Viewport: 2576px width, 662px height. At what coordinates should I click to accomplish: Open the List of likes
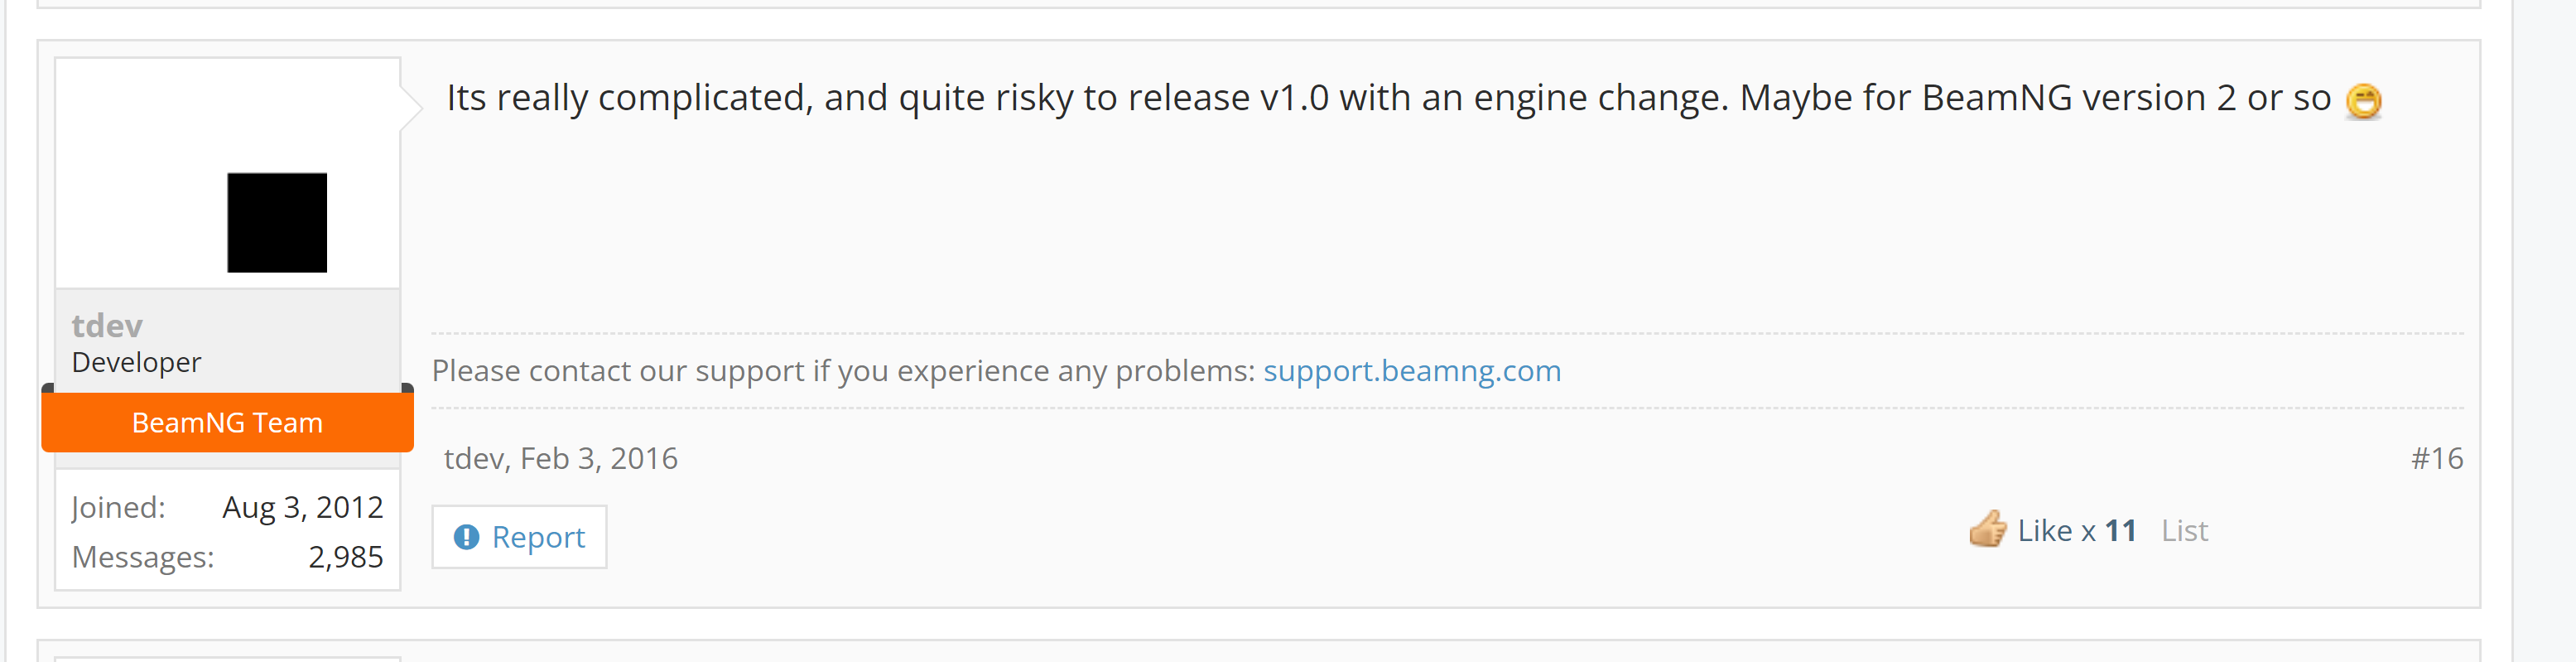pos(2184,530)
